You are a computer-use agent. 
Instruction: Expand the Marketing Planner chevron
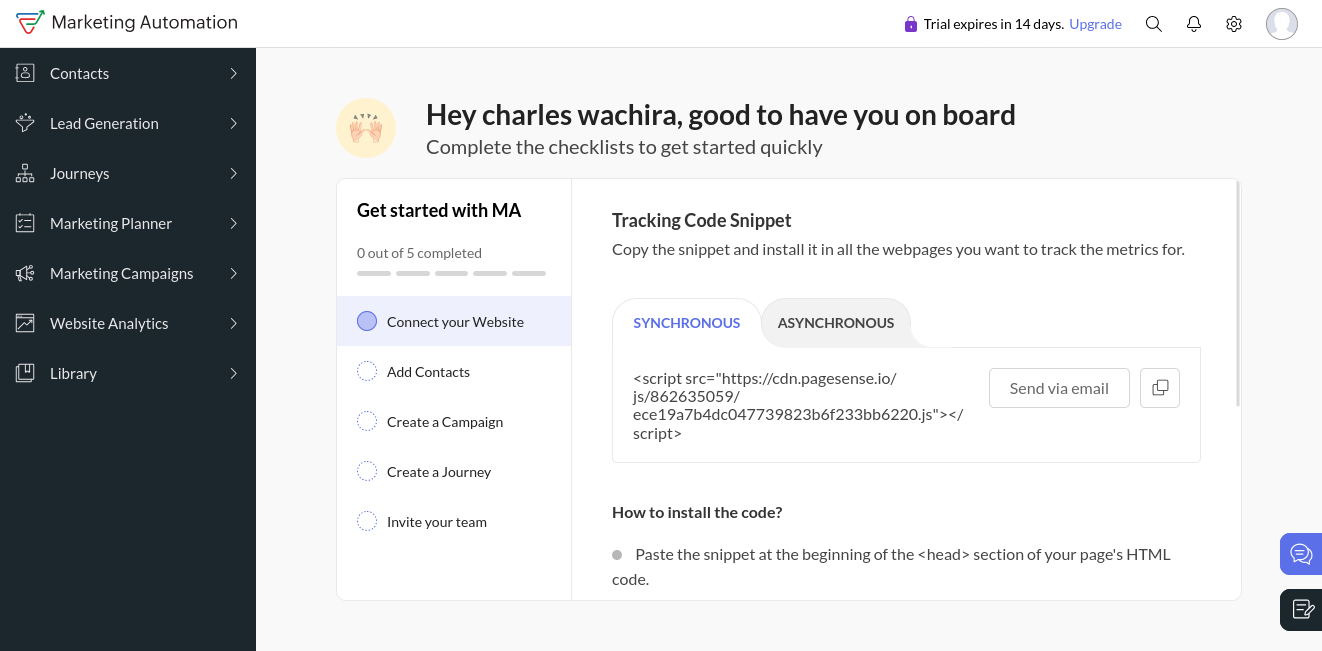point(233,223)
